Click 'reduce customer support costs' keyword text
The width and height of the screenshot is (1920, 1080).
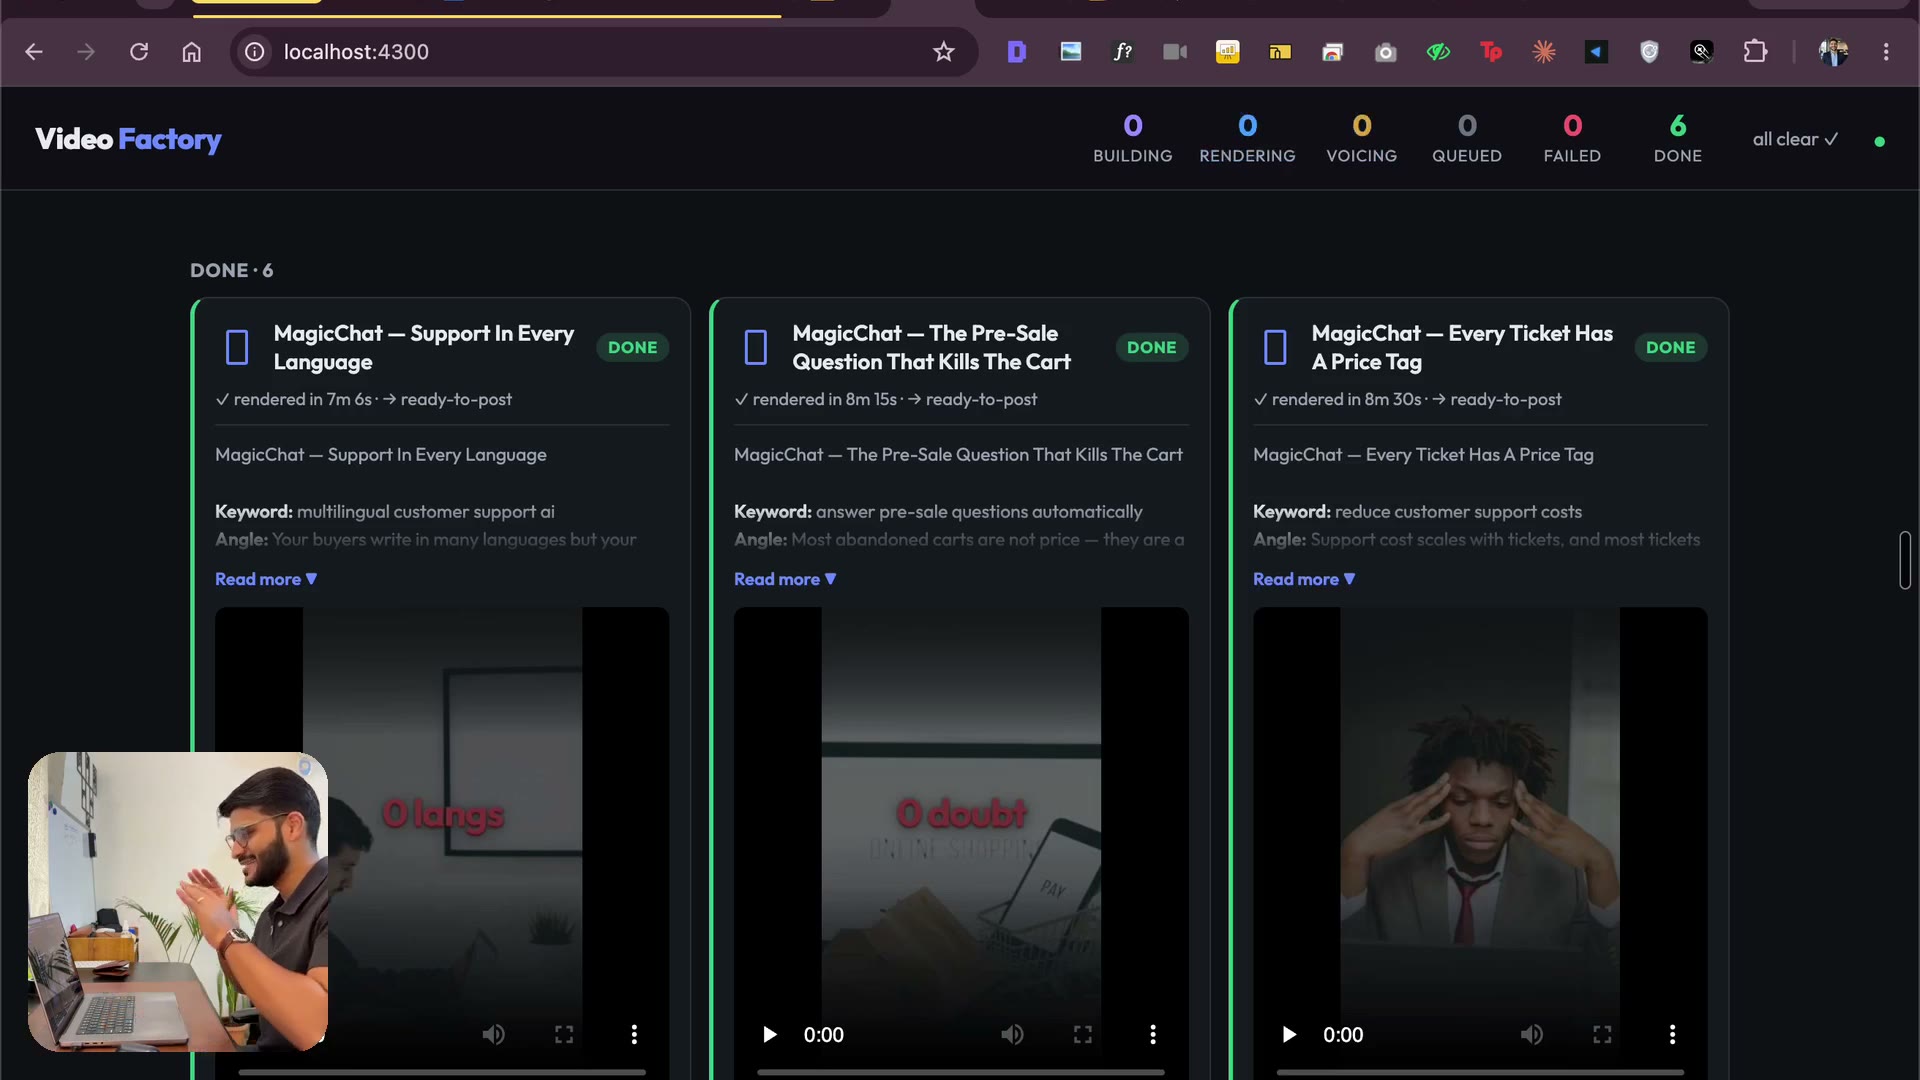pyautogui.click(x=1458, y=511)
